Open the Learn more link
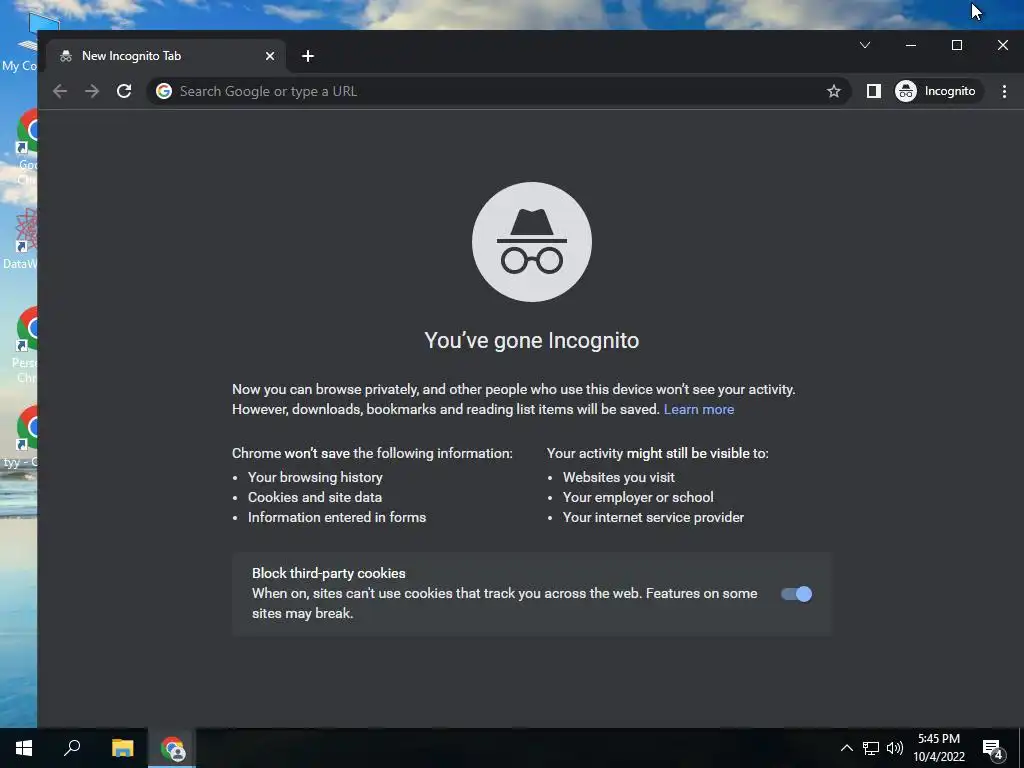This screenshot has height=768, width=1024. click(699, 409)
